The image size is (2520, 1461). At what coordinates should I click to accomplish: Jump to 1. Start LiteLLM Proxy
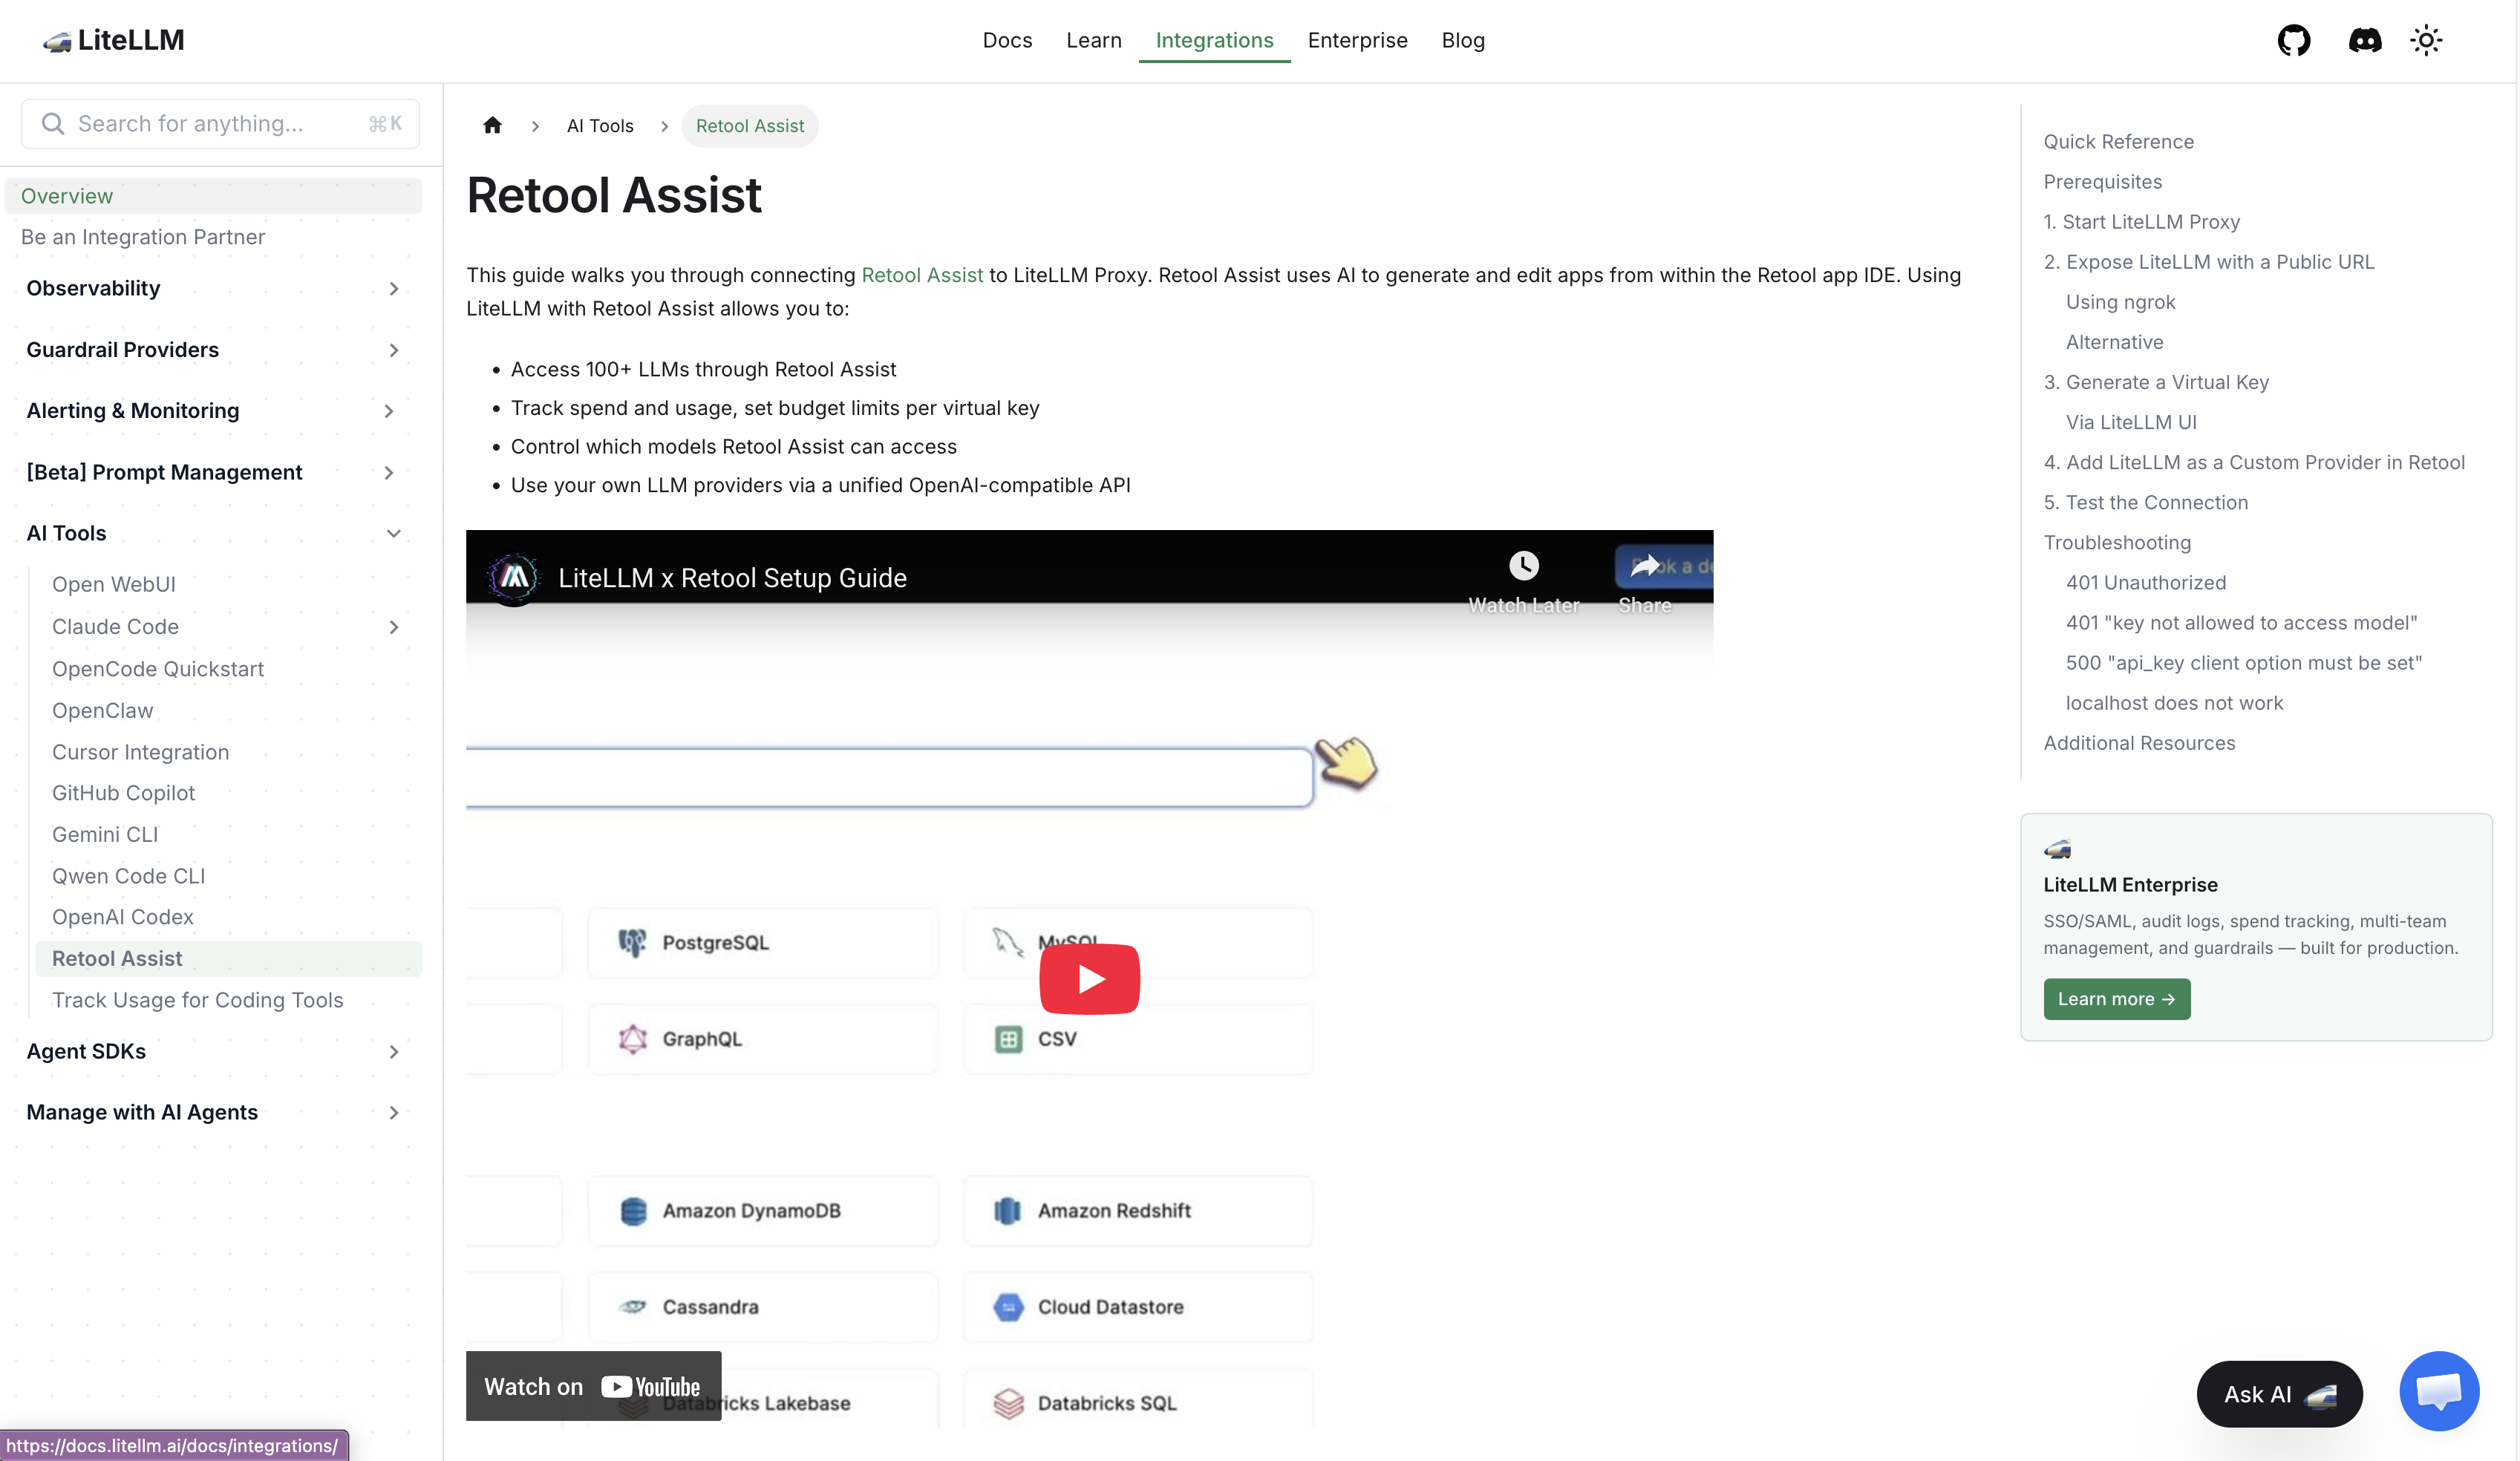click(x=2141, y=222)
